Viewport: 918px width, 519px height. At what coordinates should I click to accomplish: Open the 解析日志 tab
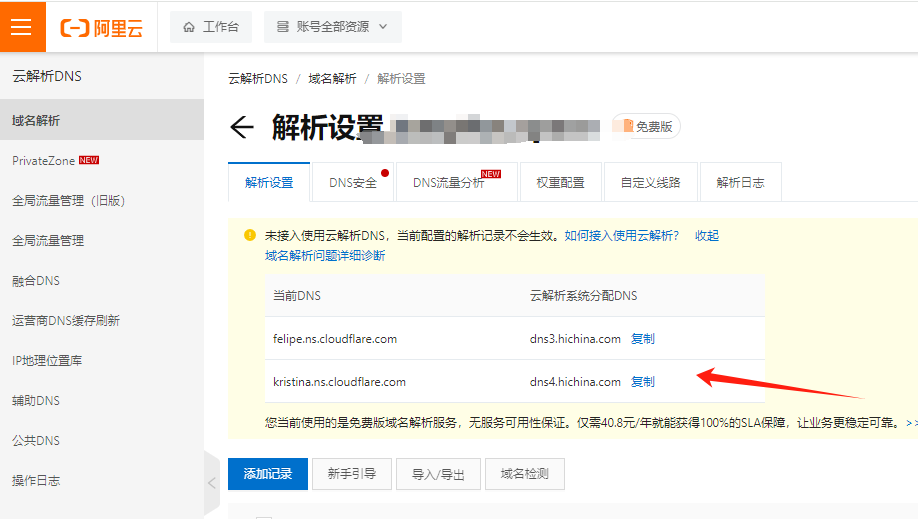pyautogui.click(x=740, y=183)
